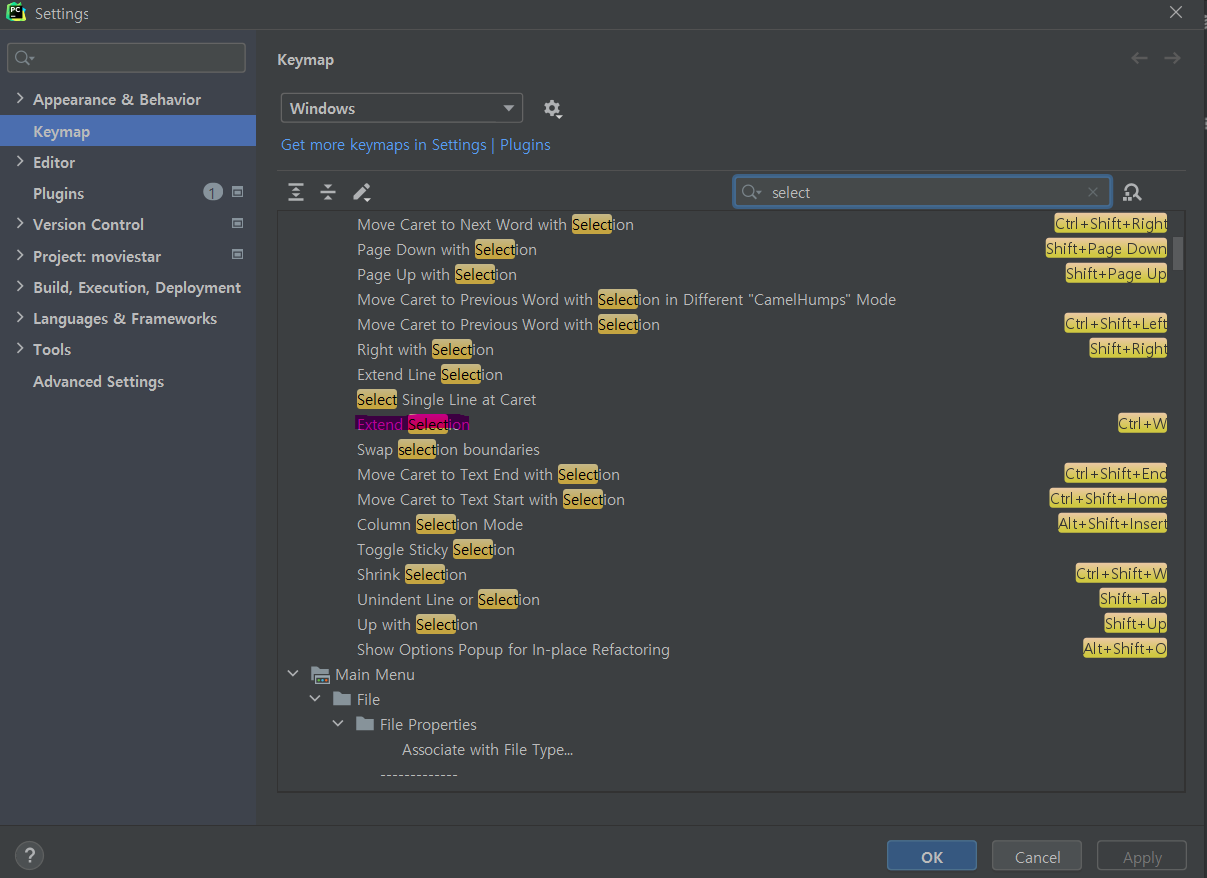Click the Alt+Shift+Insert shortcut label

(x=1112, y=524)
